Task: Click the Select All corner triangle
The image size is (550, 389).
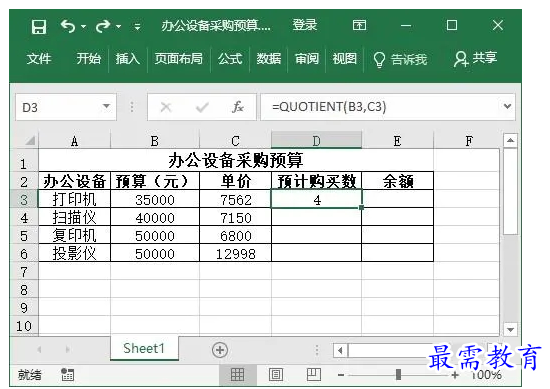Action: pyautogui.click(x=30, y=141)
